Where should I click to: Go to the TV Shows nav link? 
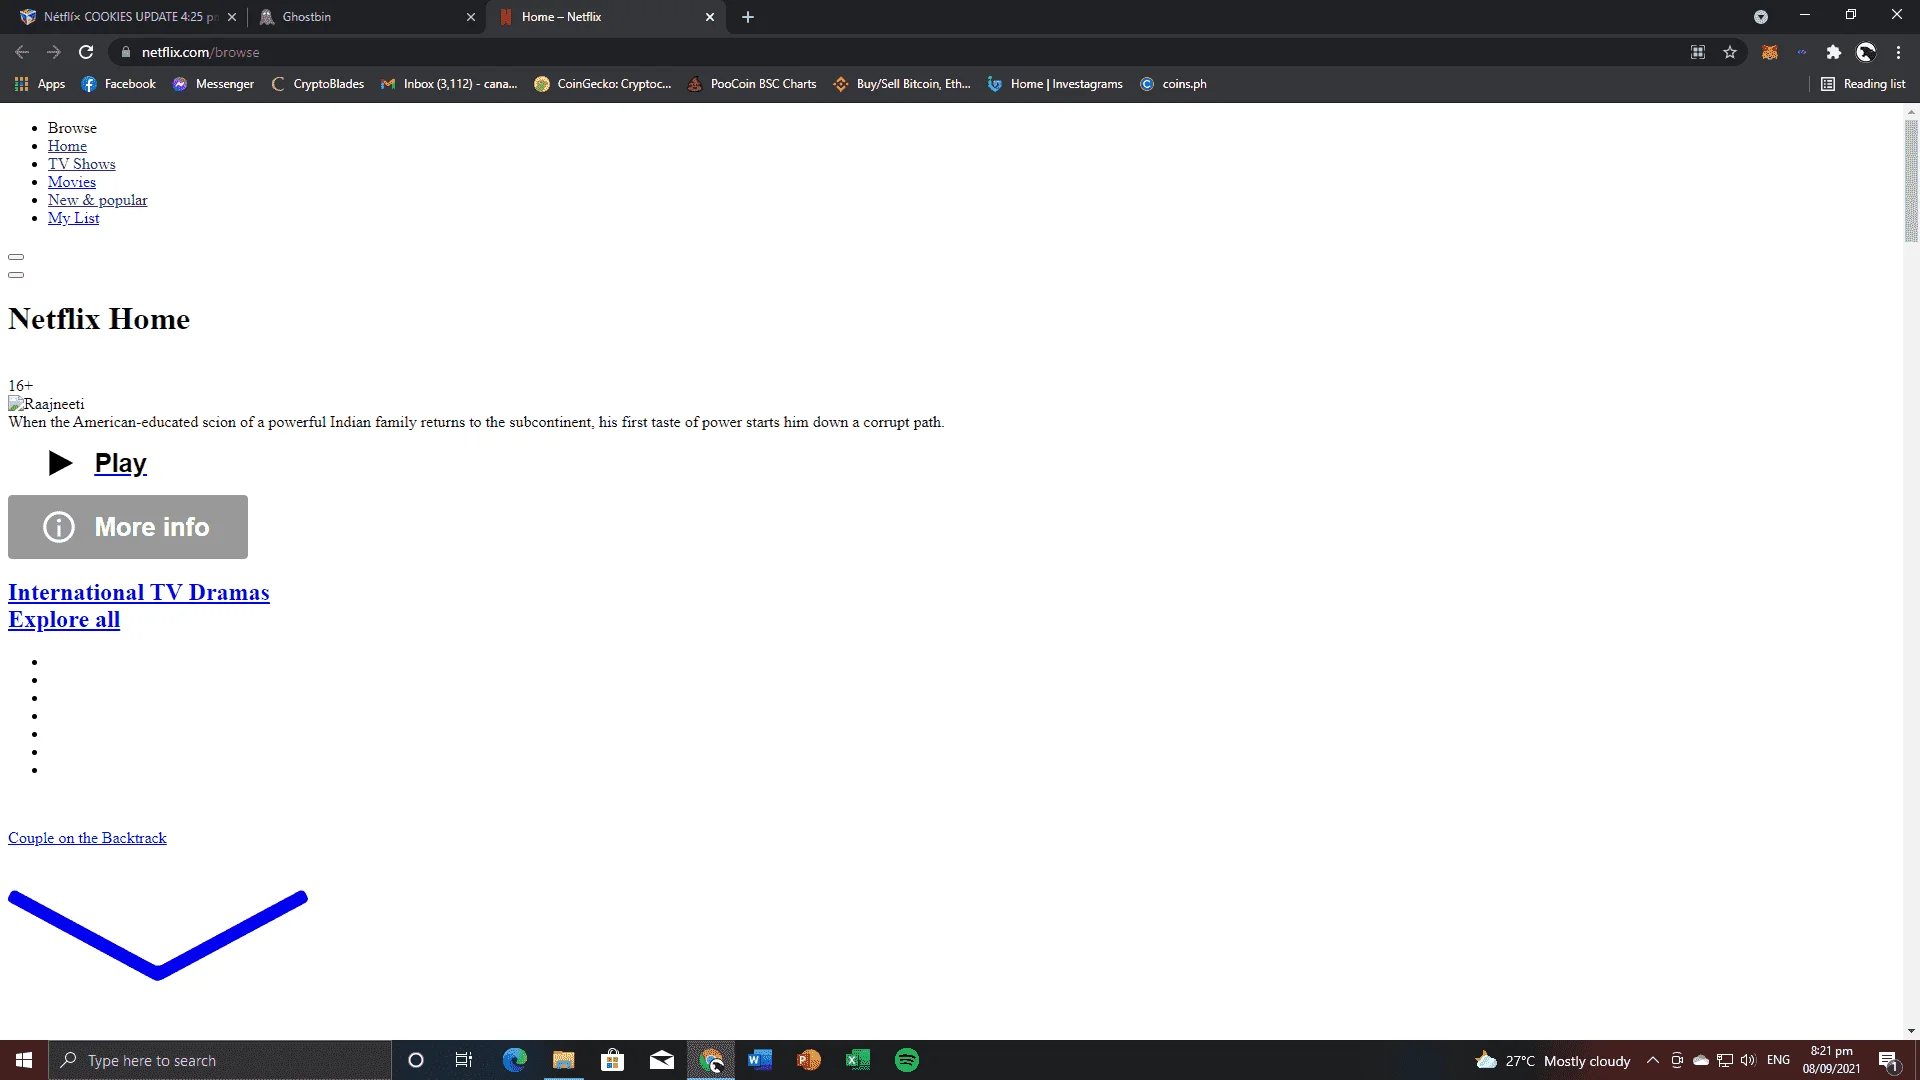tap(81, 164)
